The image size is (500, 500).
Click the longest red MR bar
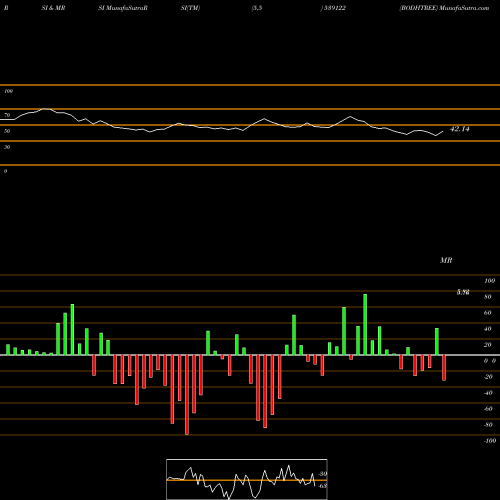[187, 395]
